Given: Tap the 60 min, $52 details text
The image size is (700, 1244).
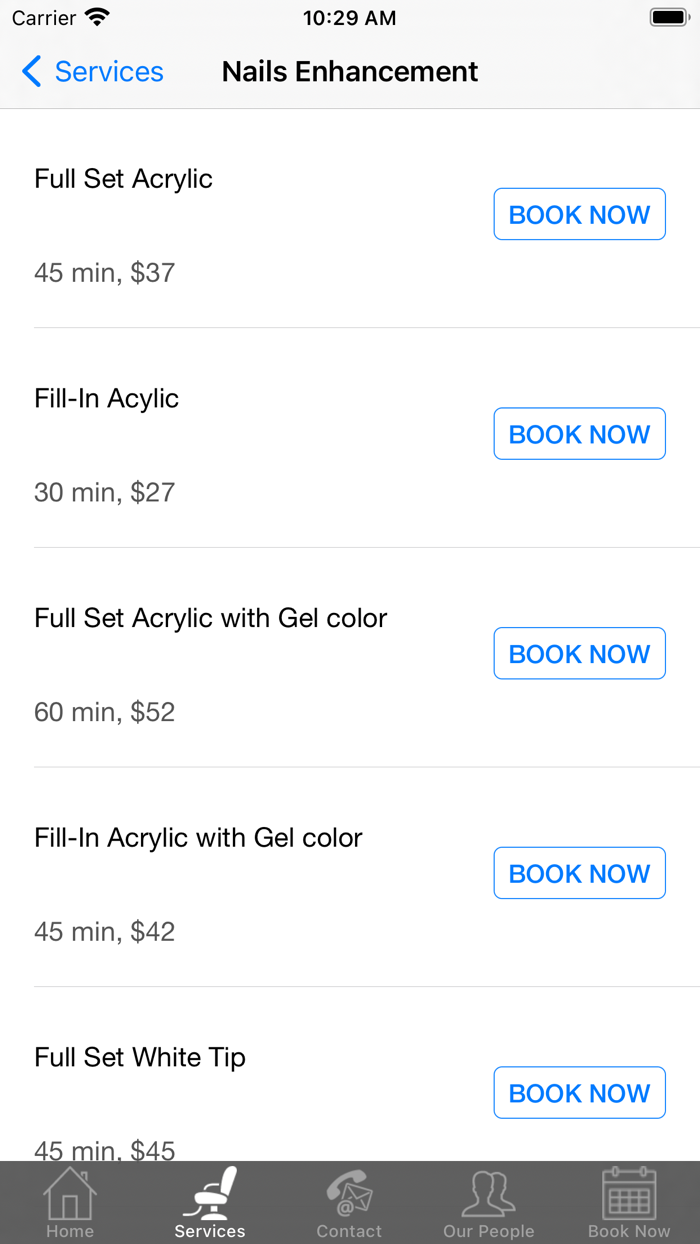Looking at the screenshot, I should (x=105, y=712).
